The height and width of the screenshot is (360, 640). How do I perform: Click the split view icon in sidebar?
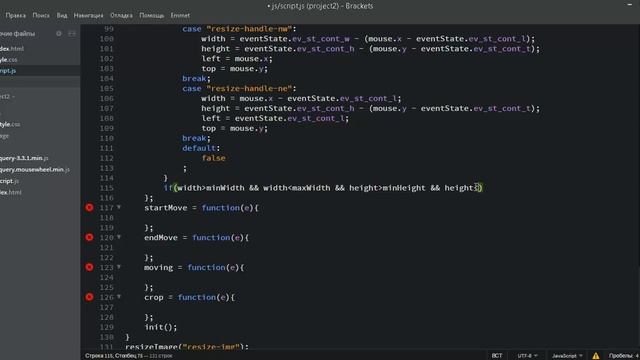[72, 33]
